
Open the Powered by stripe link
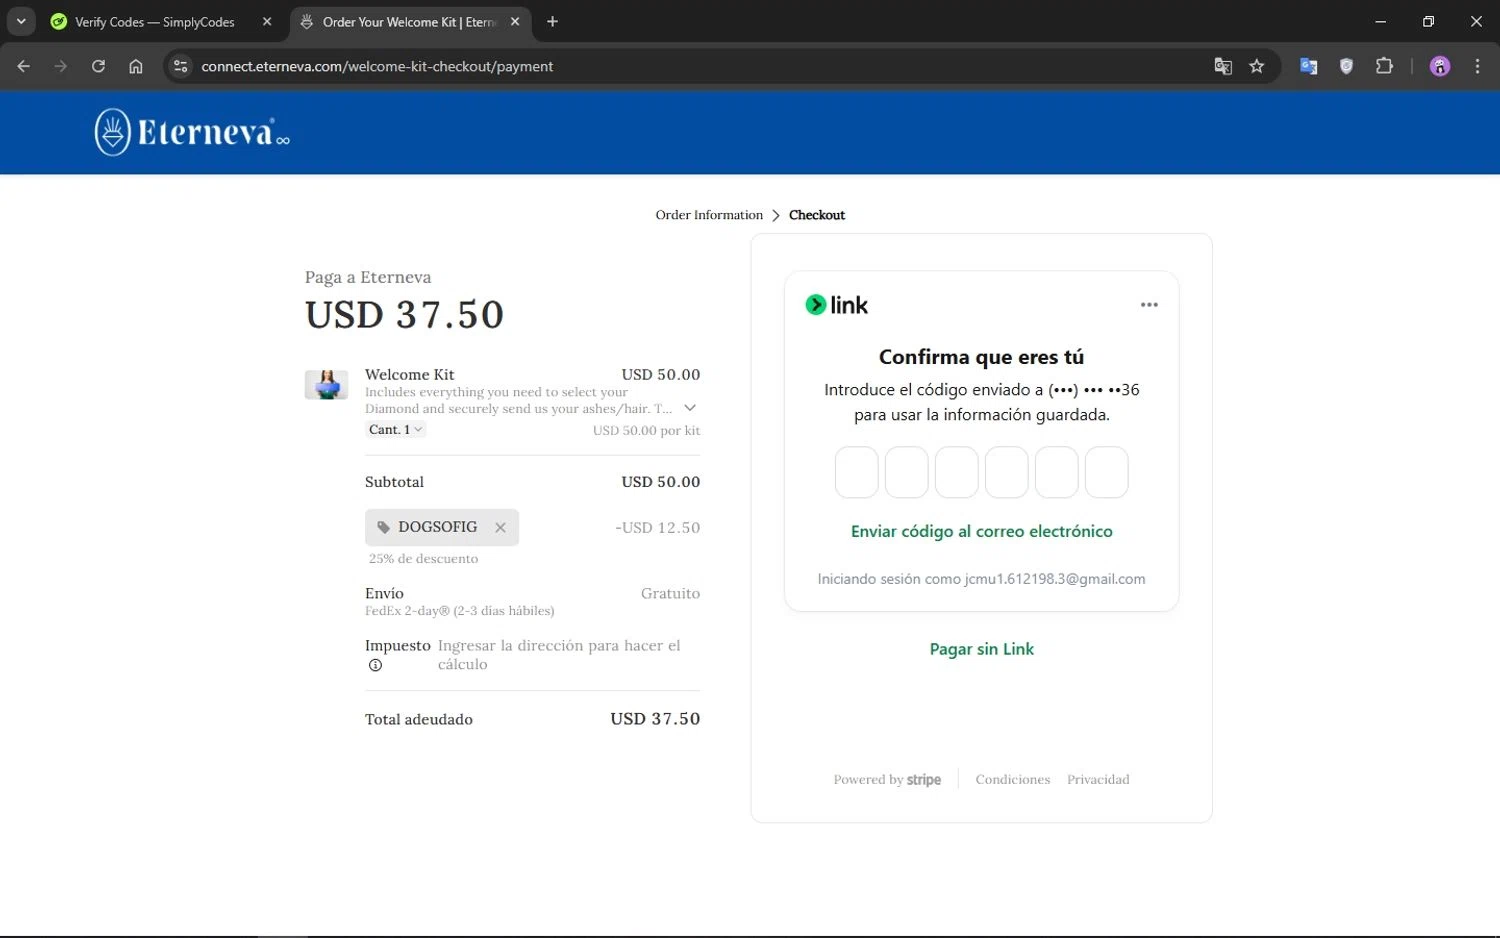point(887,779)
